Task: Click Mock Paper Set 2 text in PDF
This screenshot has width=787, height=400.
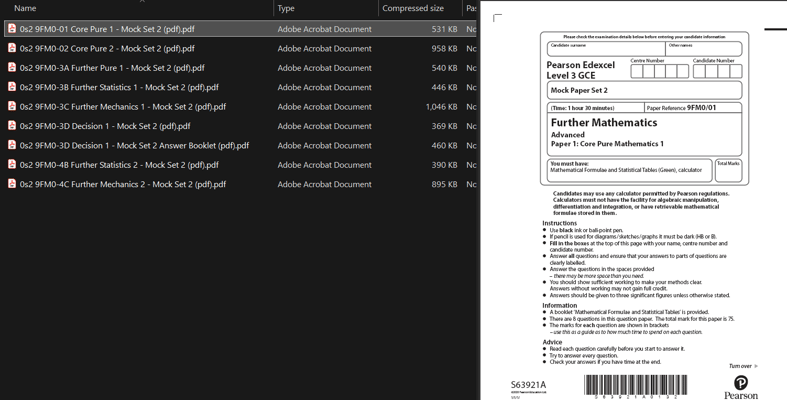Action: (579, 90)
